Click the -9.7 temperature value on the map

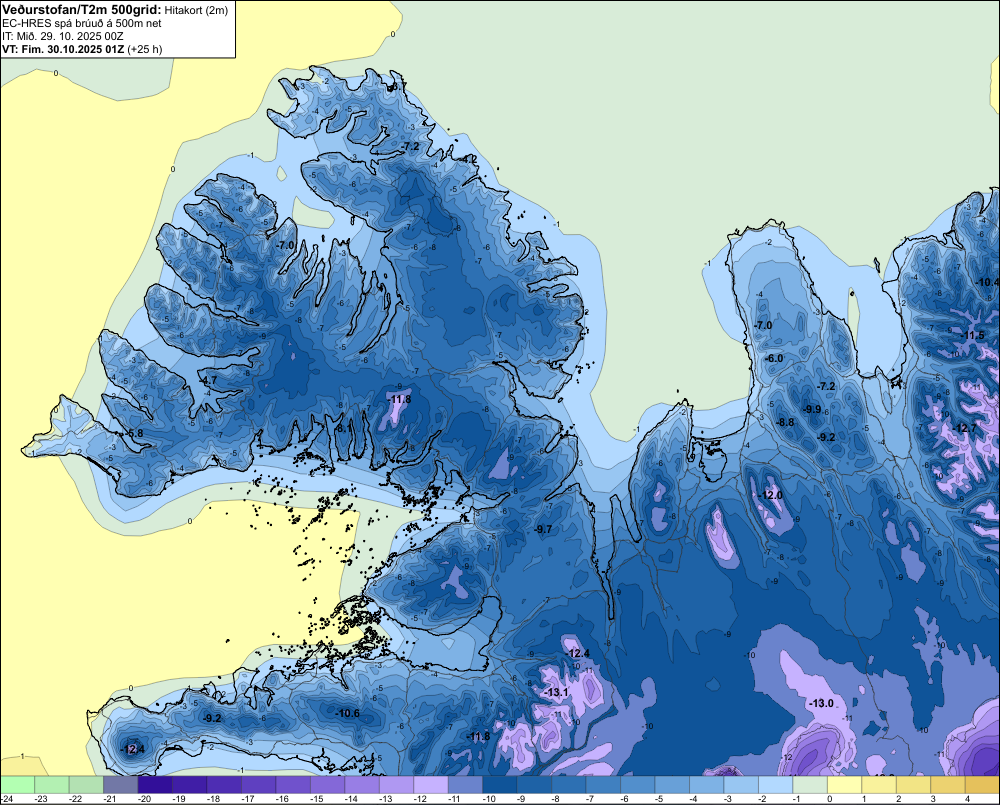coord(543,529)
